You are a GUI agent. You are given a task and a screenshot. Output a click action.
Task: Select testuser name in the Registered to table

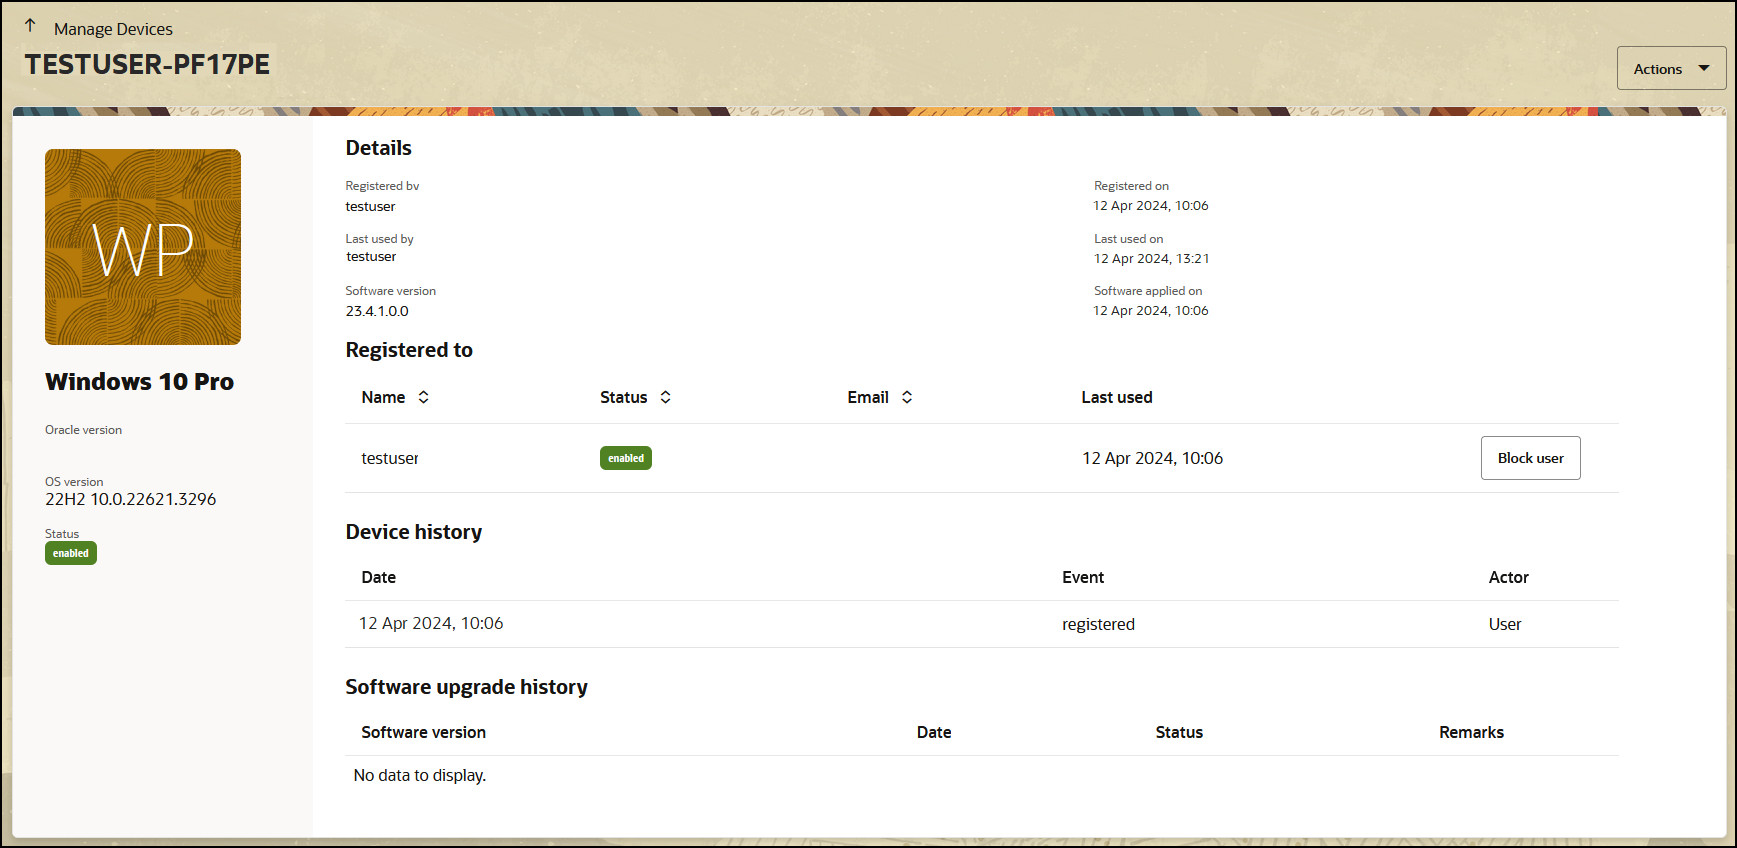pos(390,458)
